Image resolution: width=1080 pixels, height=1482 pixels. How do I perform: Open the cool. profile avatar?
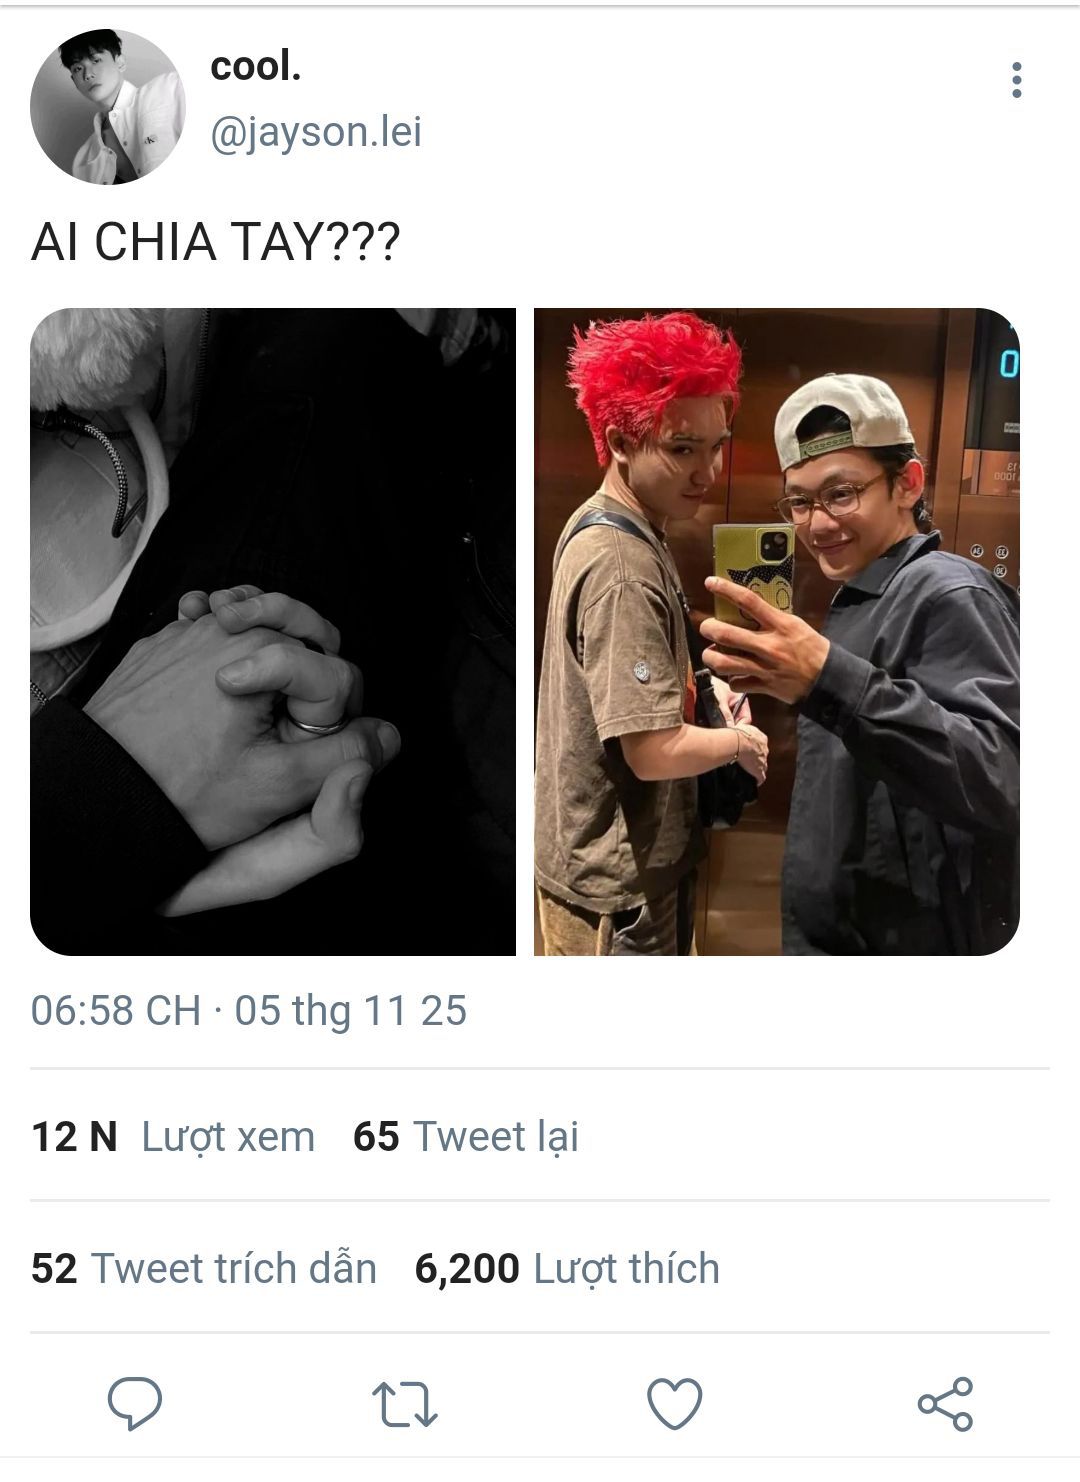[x=108, y=107]
